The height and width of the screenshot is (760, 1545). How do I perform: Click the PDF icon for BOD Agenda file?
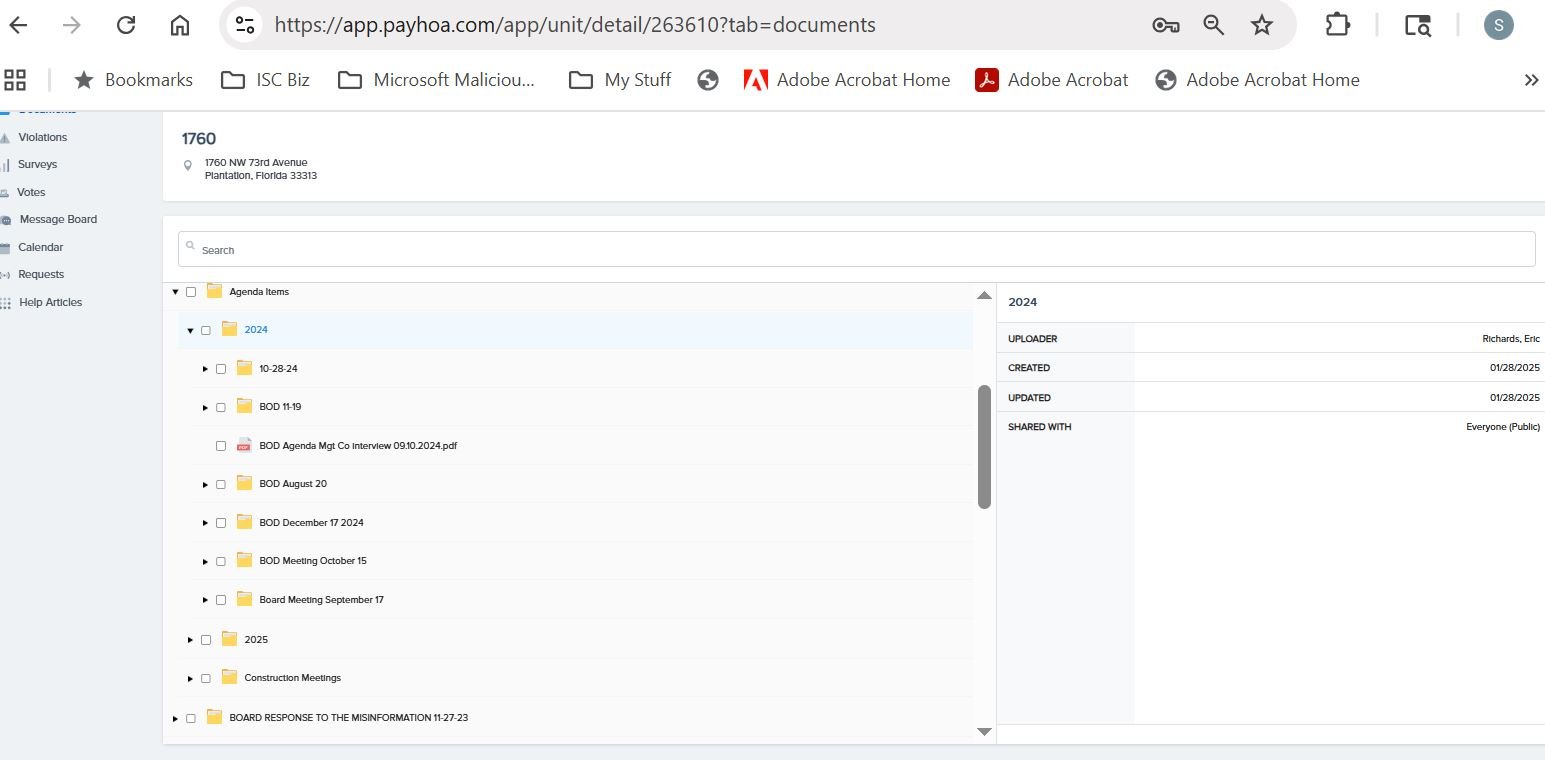(244, 446)
